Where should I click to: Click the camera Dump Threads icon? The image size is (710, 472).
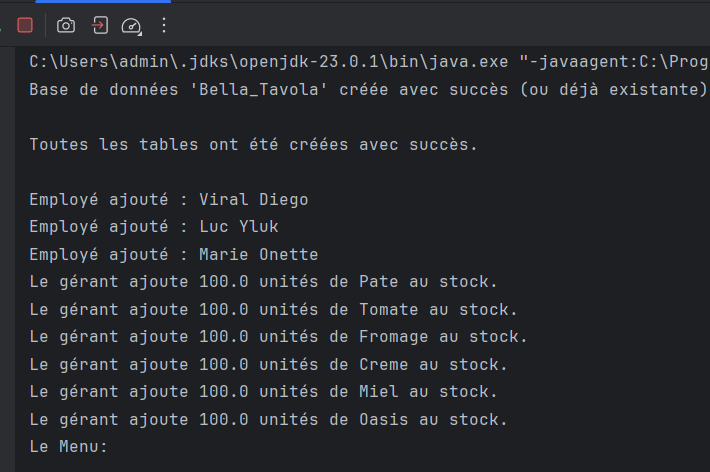click(66, 25)
